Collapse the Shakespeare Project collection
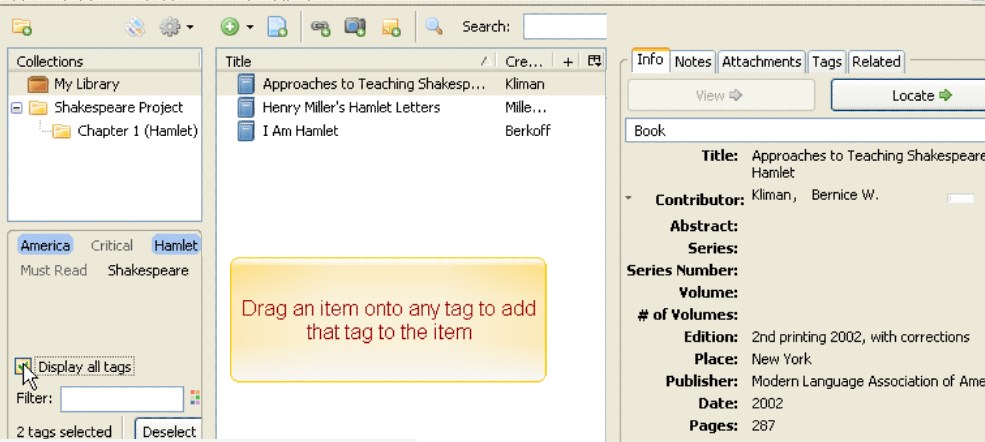 pos(17,108)
